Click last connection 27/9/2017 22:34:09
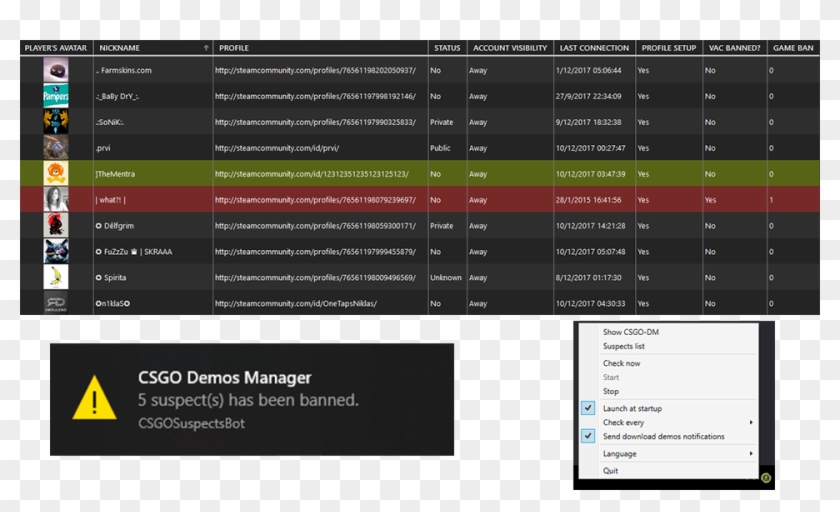Viewport: 840px width, 512px height. [x=588, y=96]
